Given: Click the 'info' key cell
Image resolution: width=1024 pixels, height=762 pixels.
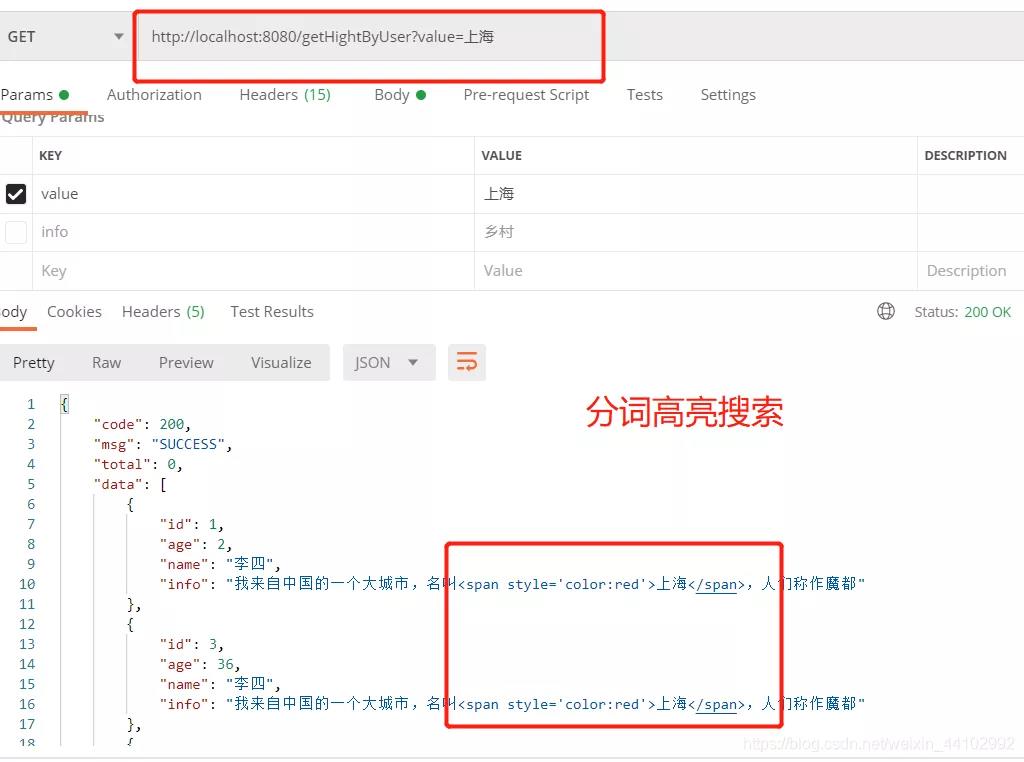Looking at the screenshot, I should 253,232.
